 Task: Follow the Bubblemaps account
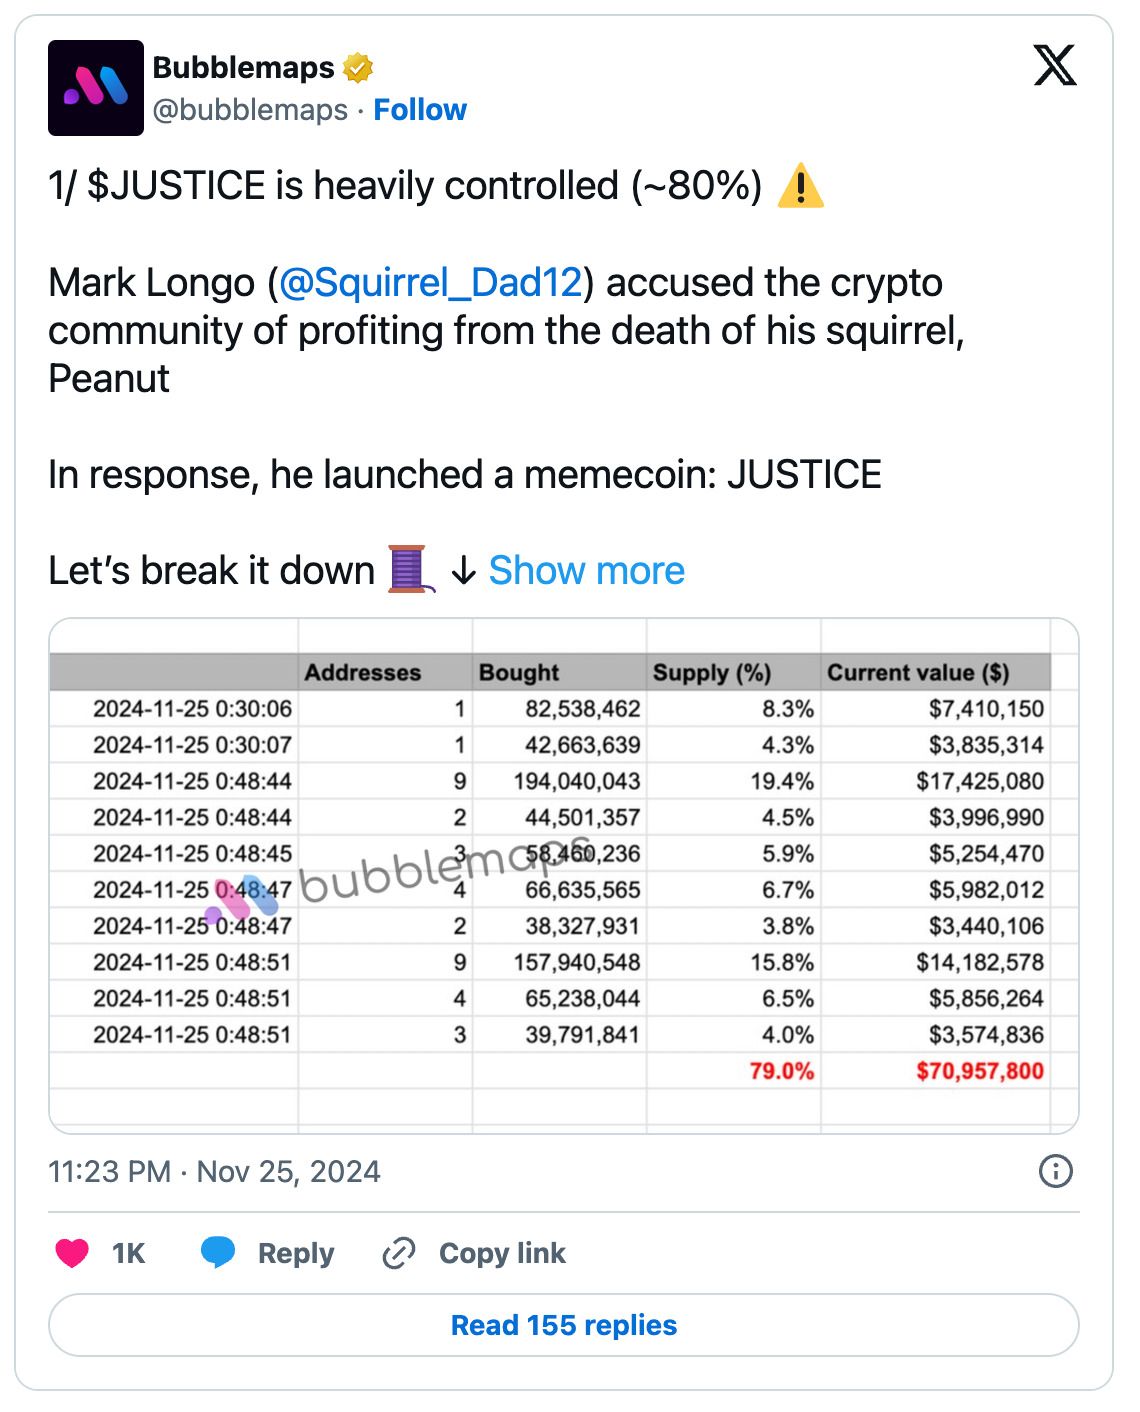[x=420, y=110]
